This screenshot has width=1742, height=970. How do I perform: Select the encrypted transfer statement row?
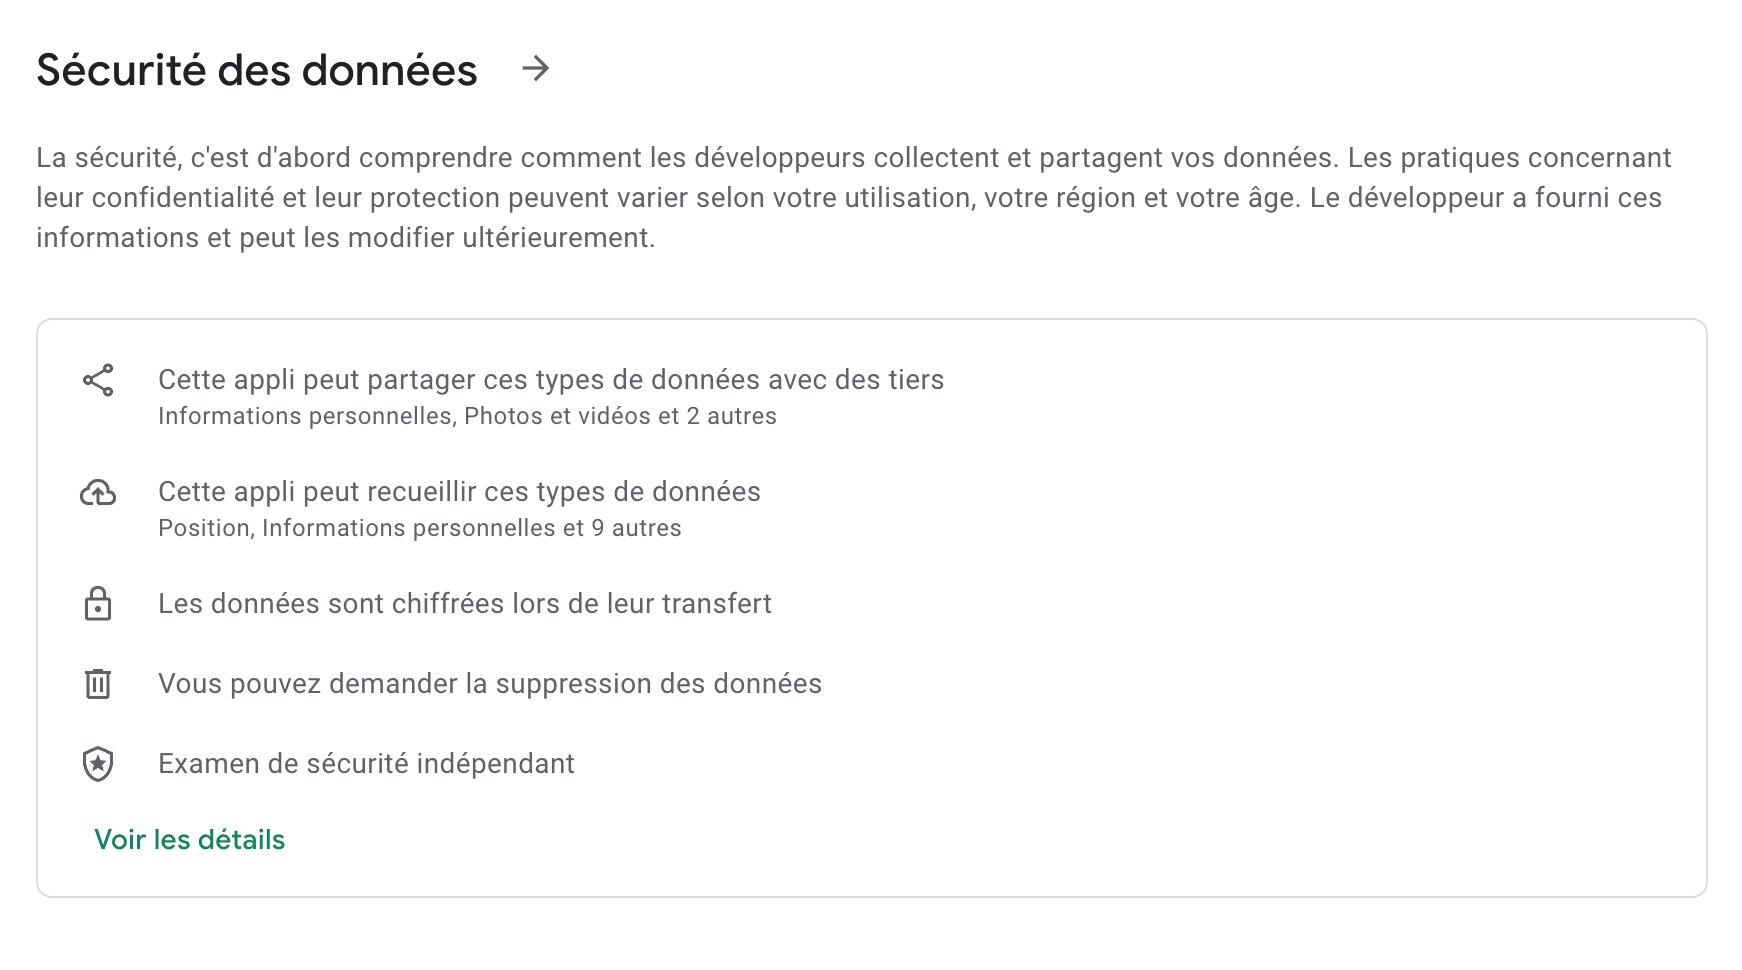464,604
